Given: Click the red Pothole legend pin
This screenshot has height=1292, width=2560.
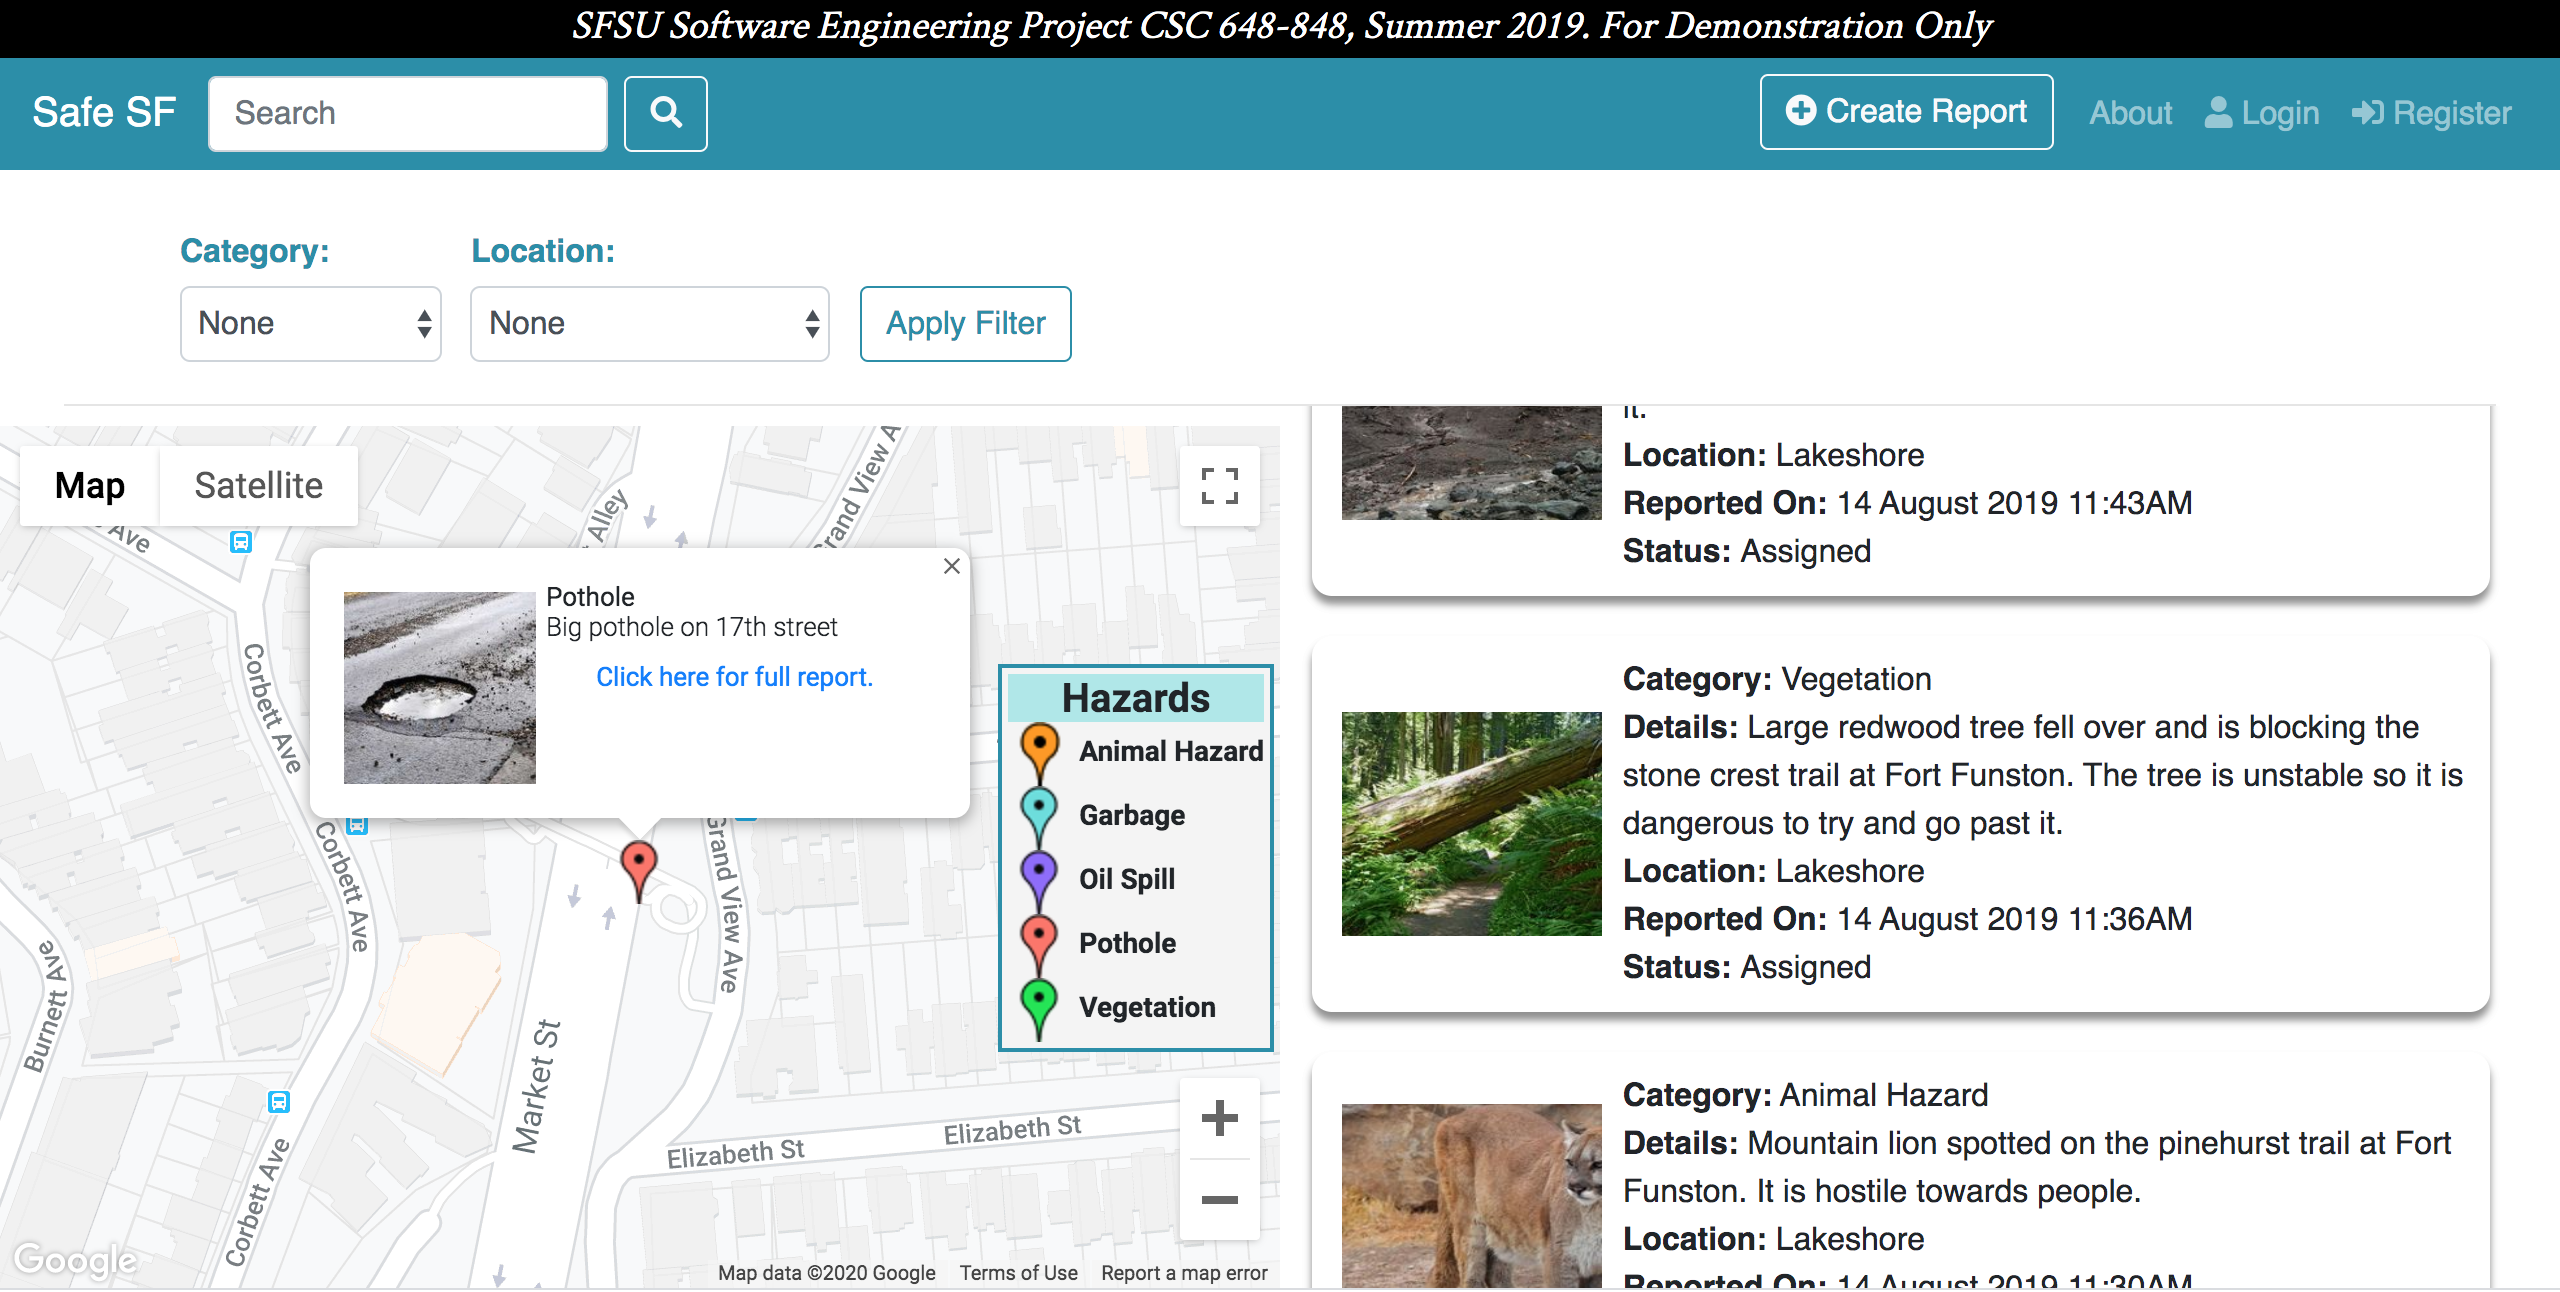Looking at the screenshot, I should point(1040,944).
